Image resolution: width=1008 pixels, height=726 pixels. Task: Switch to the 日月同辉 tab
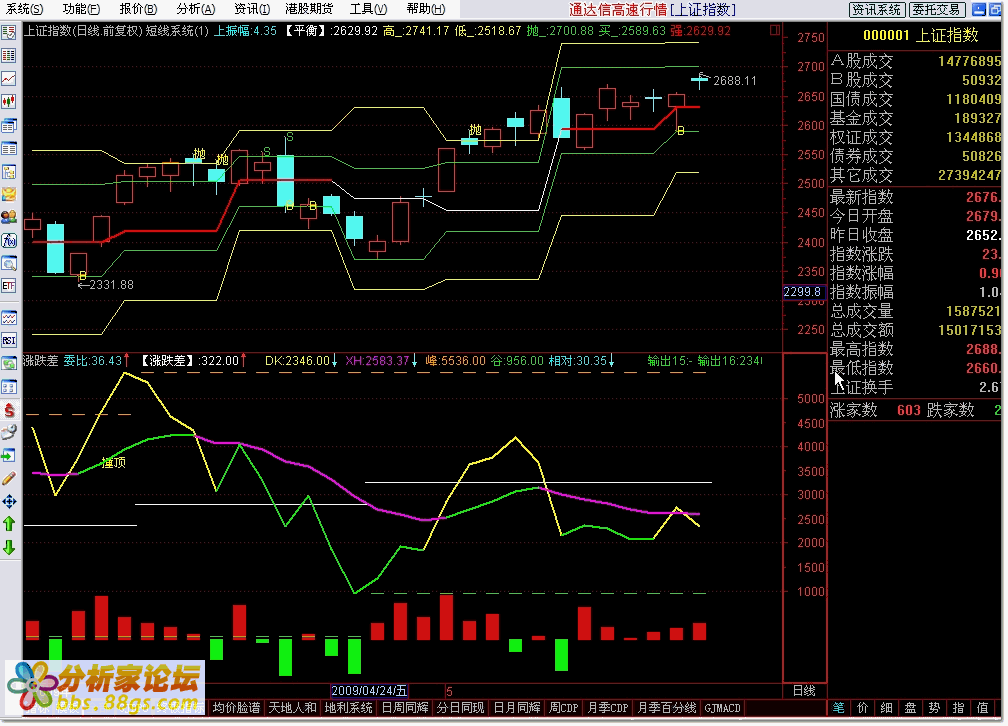[517, 708]
